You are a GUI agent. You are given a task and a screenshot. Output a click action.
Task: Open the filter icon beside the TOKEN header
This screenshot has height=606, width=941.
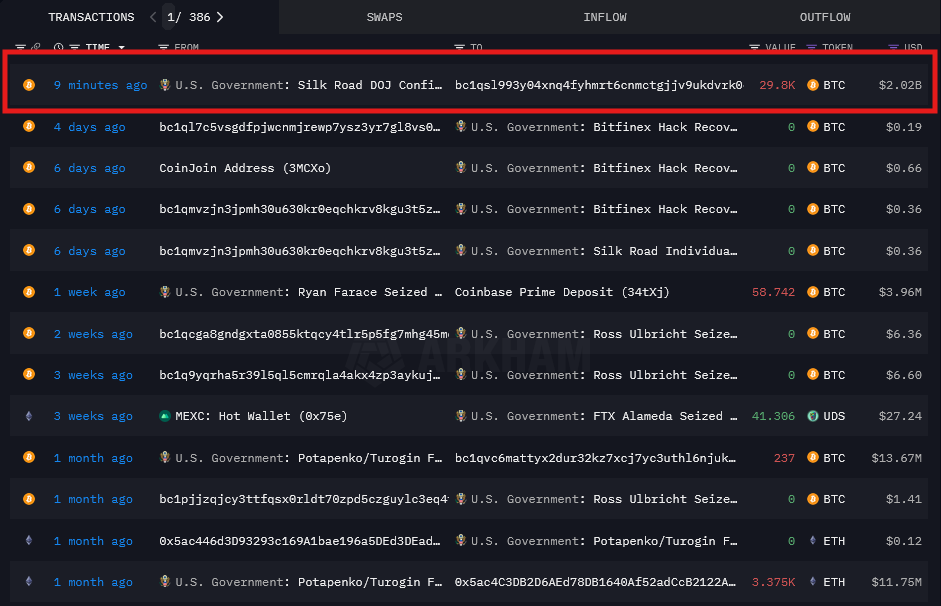(x=811, y=47)
